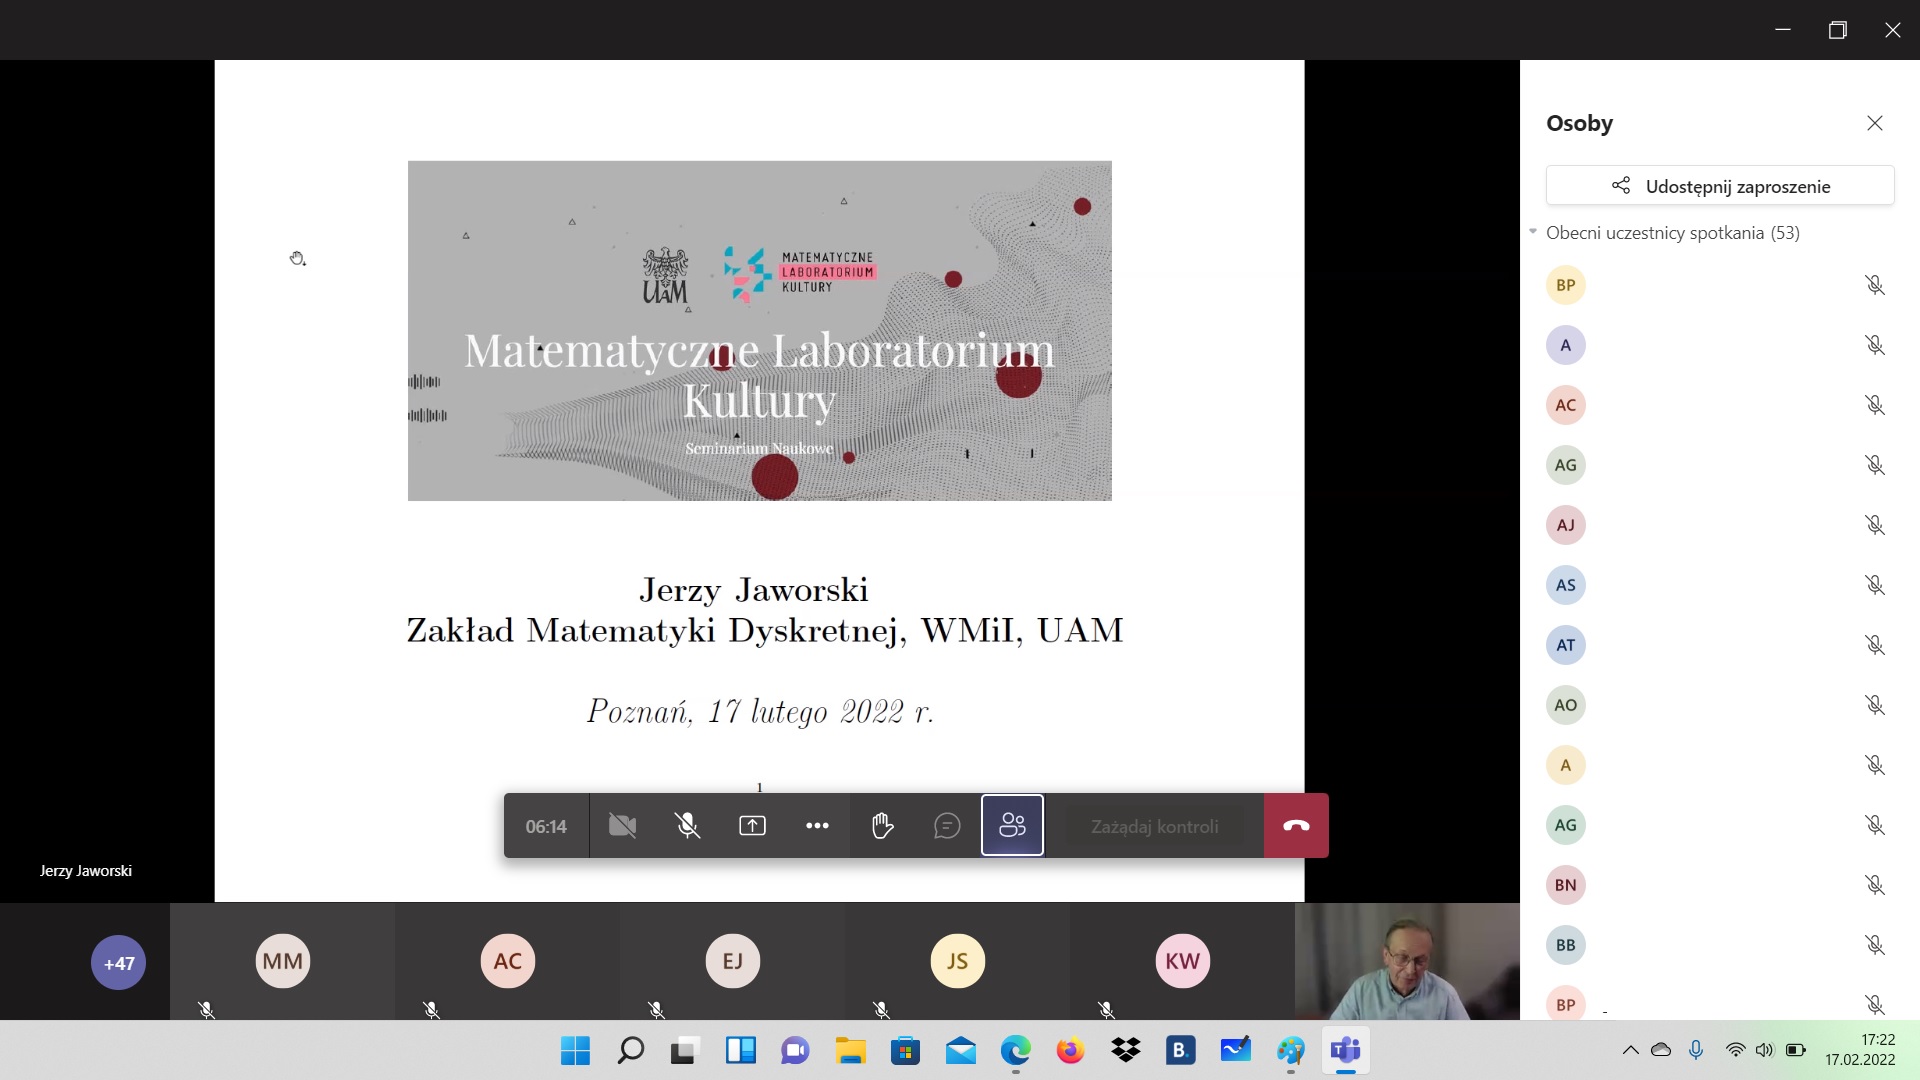The height and width of the screenshot is (1080, 1920).
Task: Close the Osoby panel
Action: pos(1874,123)
